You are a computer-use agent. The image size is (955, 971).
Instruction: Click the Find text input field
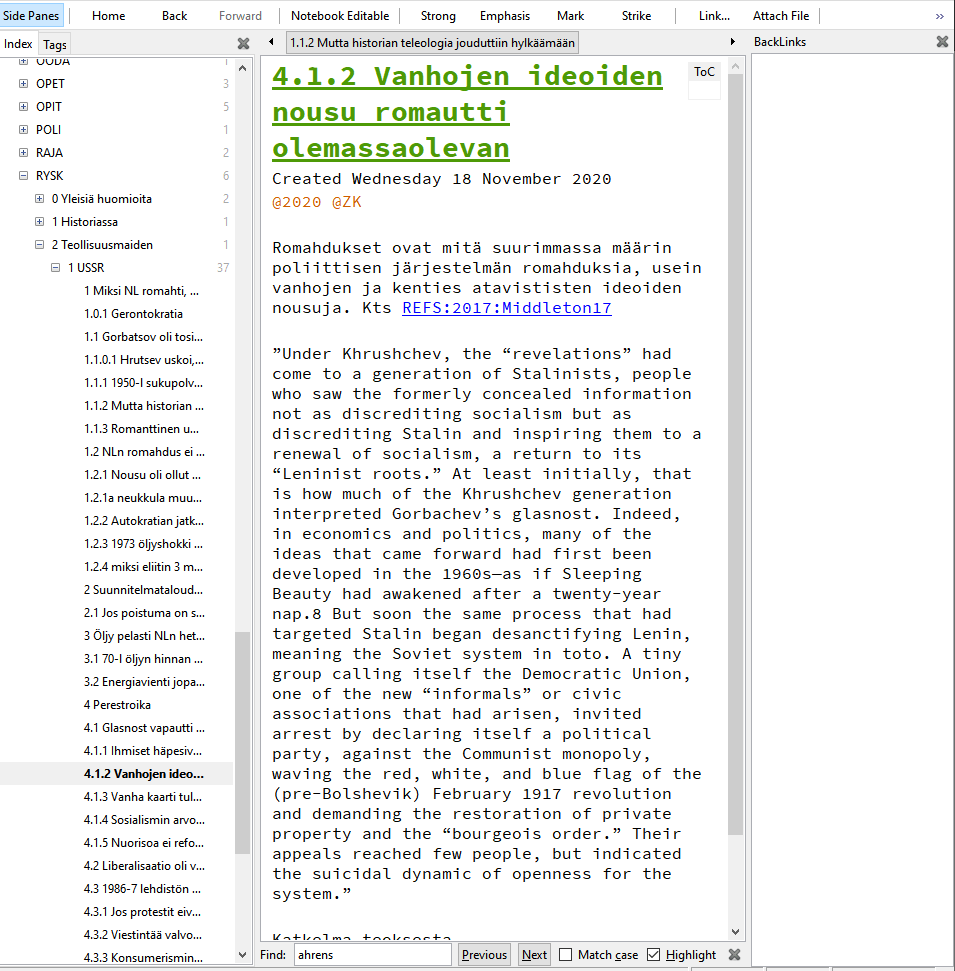click(373, 955)
